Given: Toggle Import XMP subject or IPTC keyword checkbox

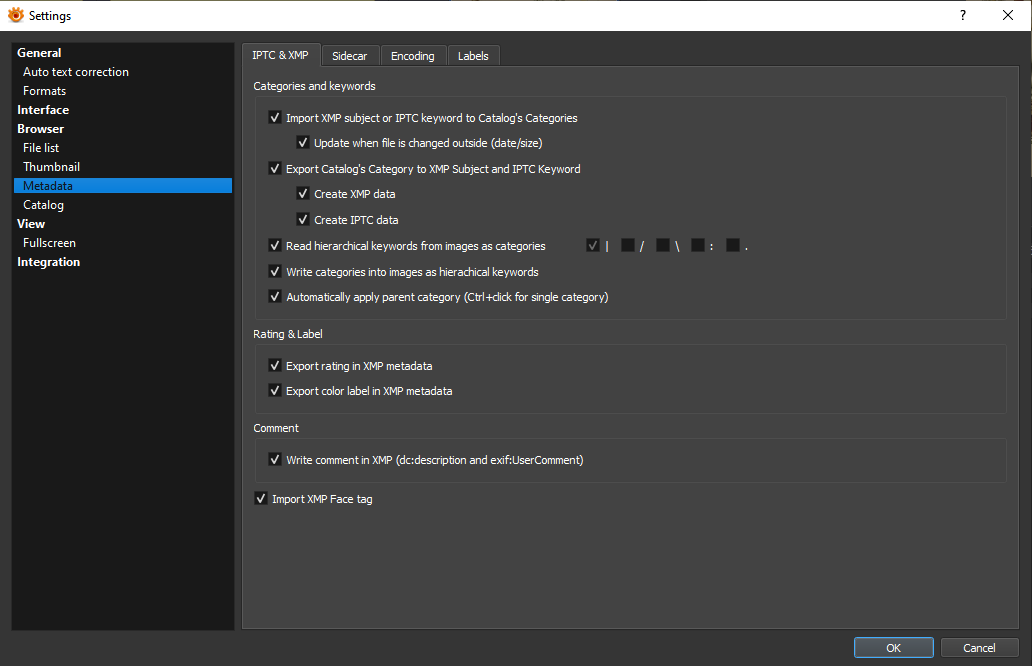Looking at the screenshot, I should [x=275, y=118].
